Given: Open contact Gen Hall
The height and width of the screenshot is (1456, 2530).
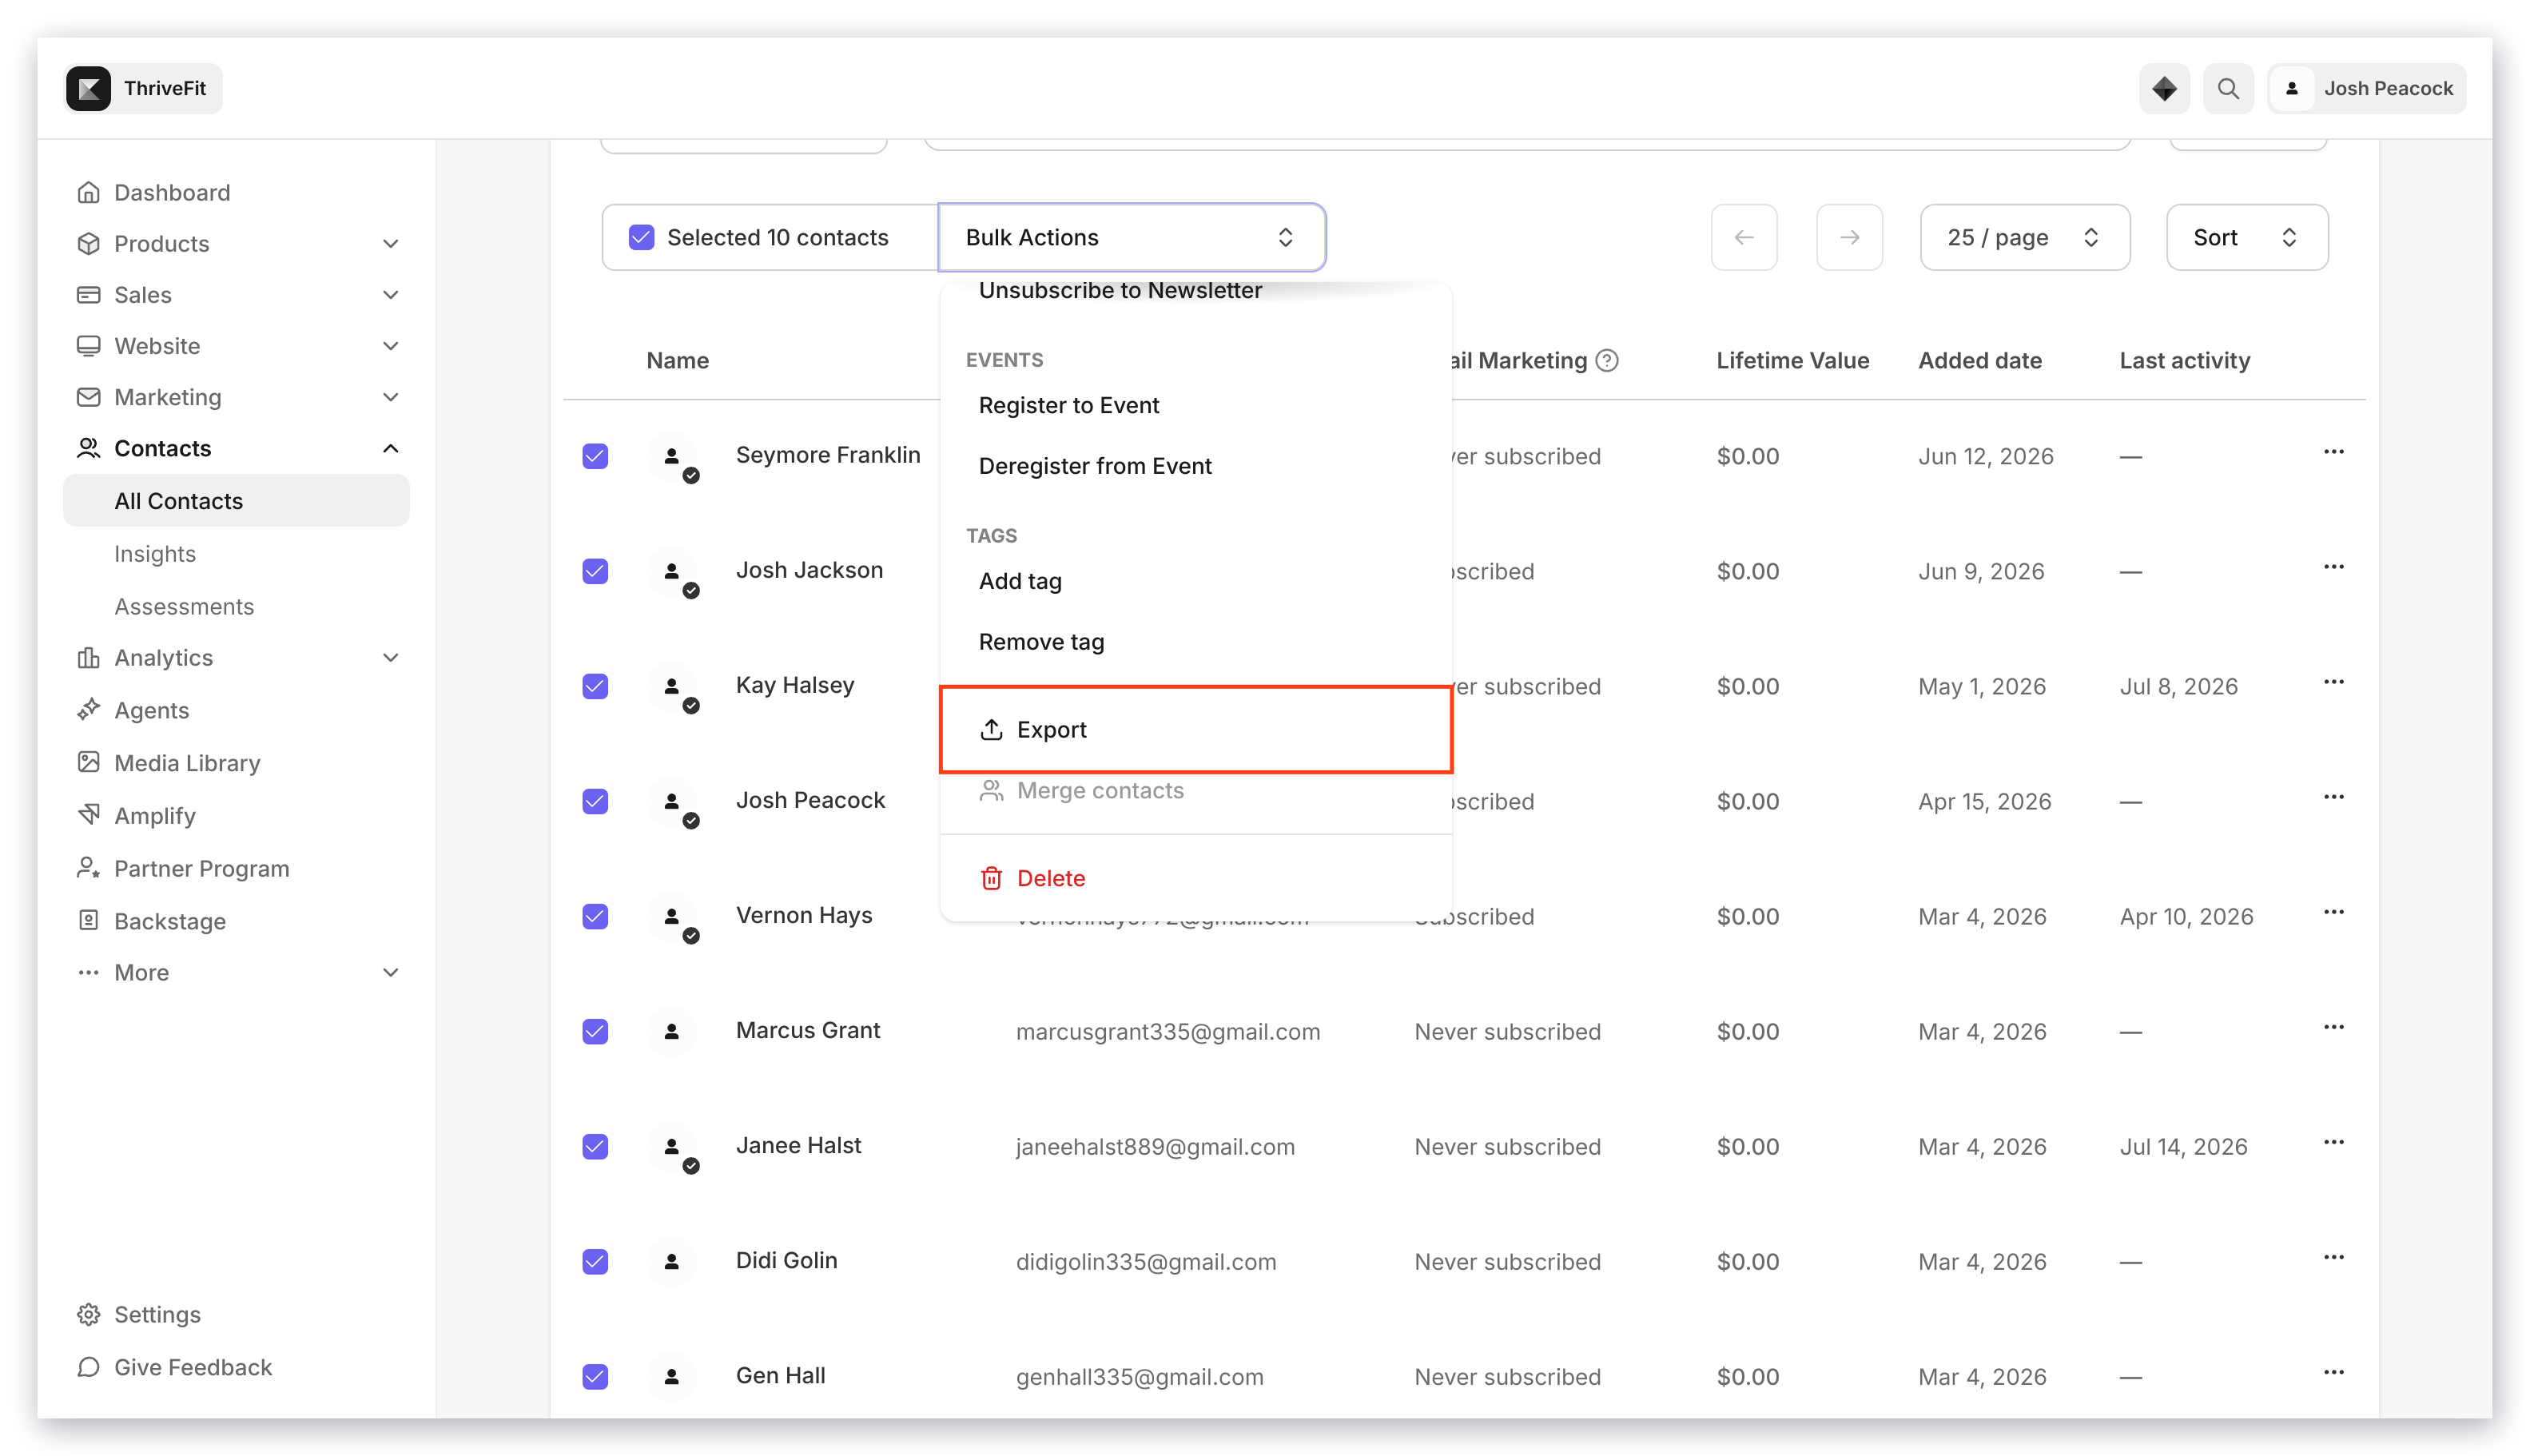Looking at the screenshot, I should tap(780, 1375).
